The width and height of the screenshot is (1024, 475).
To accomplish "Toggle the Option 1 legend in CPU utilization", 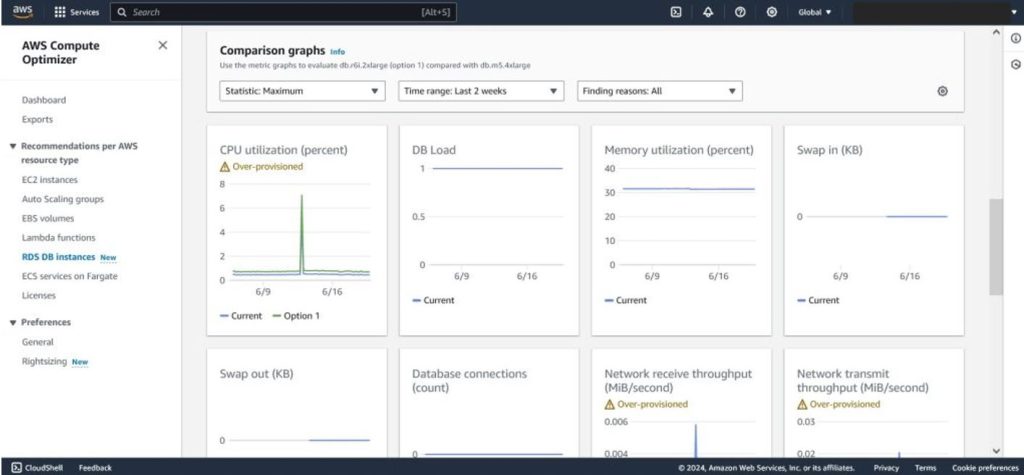I will pyautogui.click(x=296, y=316).
